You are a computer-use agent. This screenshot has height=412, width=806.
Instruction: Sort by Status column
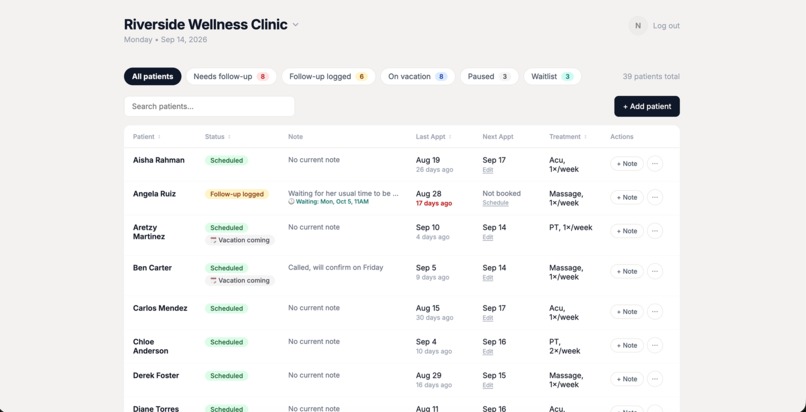217,137
